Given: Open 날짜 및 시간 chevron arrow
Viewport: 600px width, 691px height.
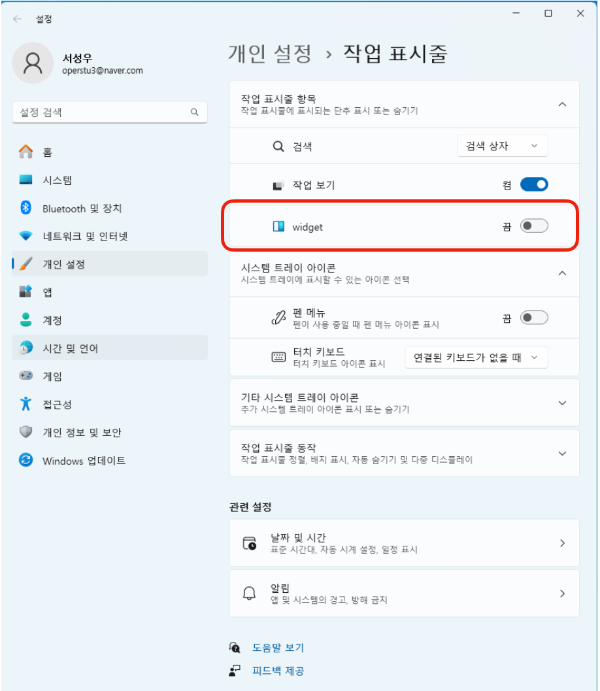Looking at the screenshot, I should point(562,543).
